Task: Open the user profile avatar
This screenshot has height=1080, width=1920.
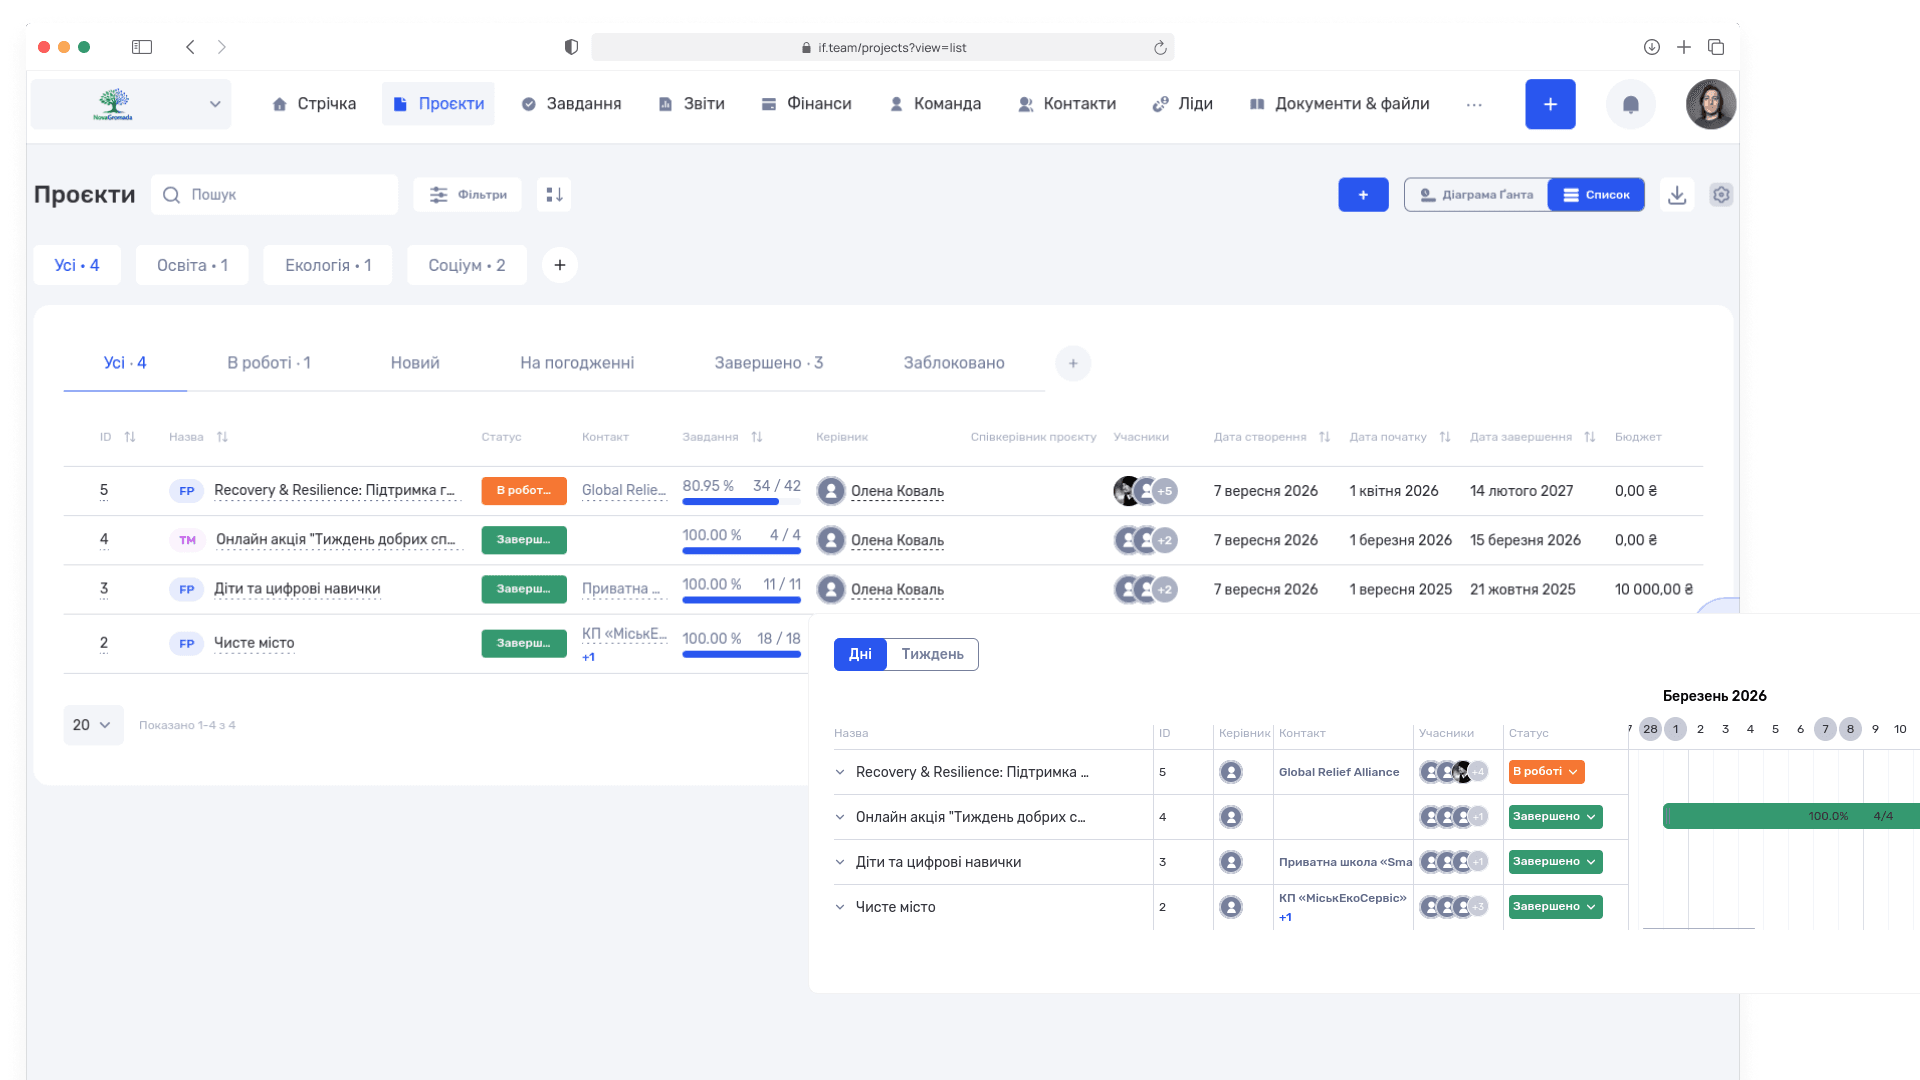Action: tap(1711, 104)
